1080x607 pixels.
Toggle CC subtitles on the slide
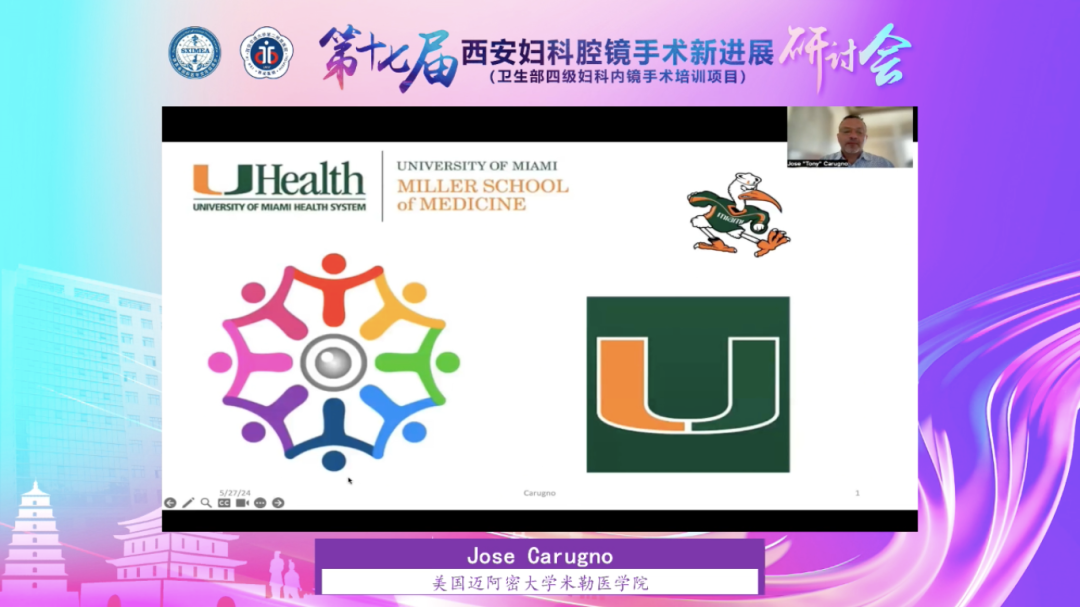click(x=224, y=502)
